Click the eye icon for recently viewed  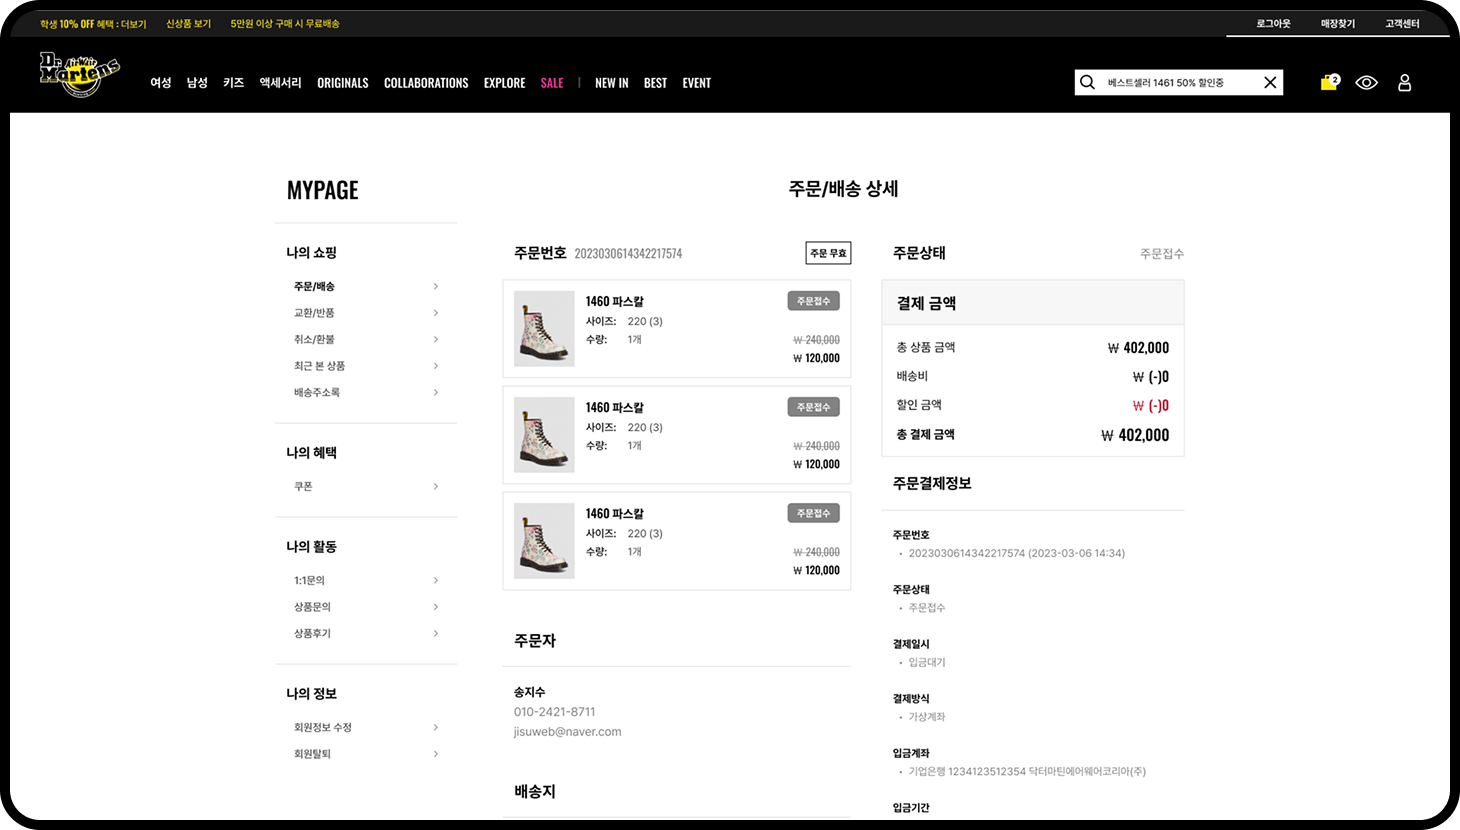(x=1366, y=83)
